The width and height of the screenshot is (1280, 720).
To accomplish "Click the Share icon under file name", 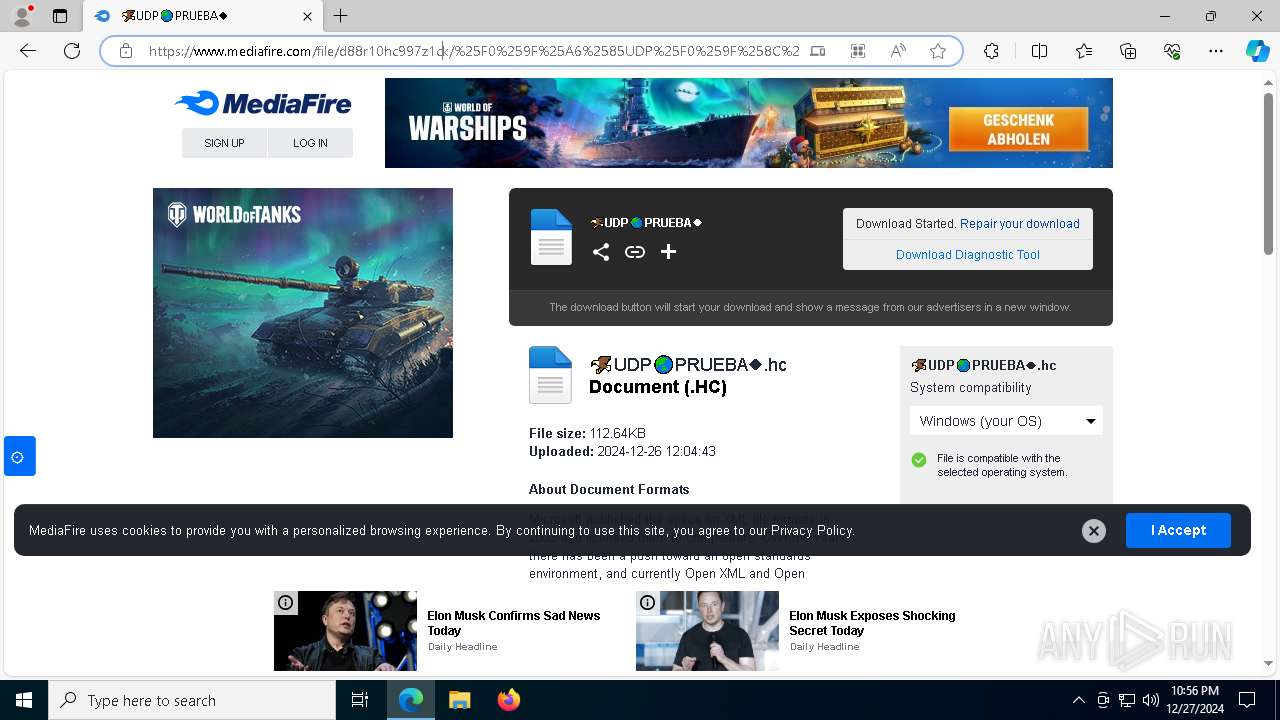I will click(601, 252).
